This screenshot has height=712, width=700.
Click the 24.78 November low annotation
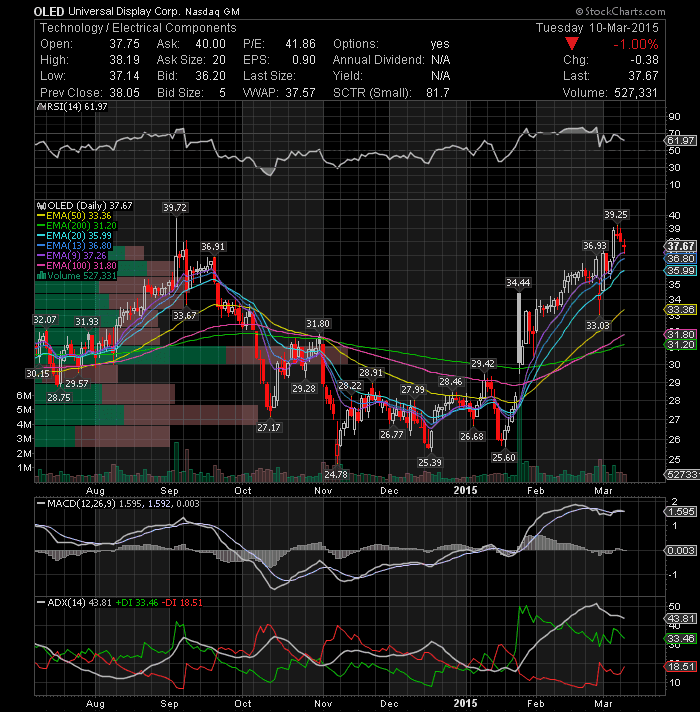tap(336, 475)
